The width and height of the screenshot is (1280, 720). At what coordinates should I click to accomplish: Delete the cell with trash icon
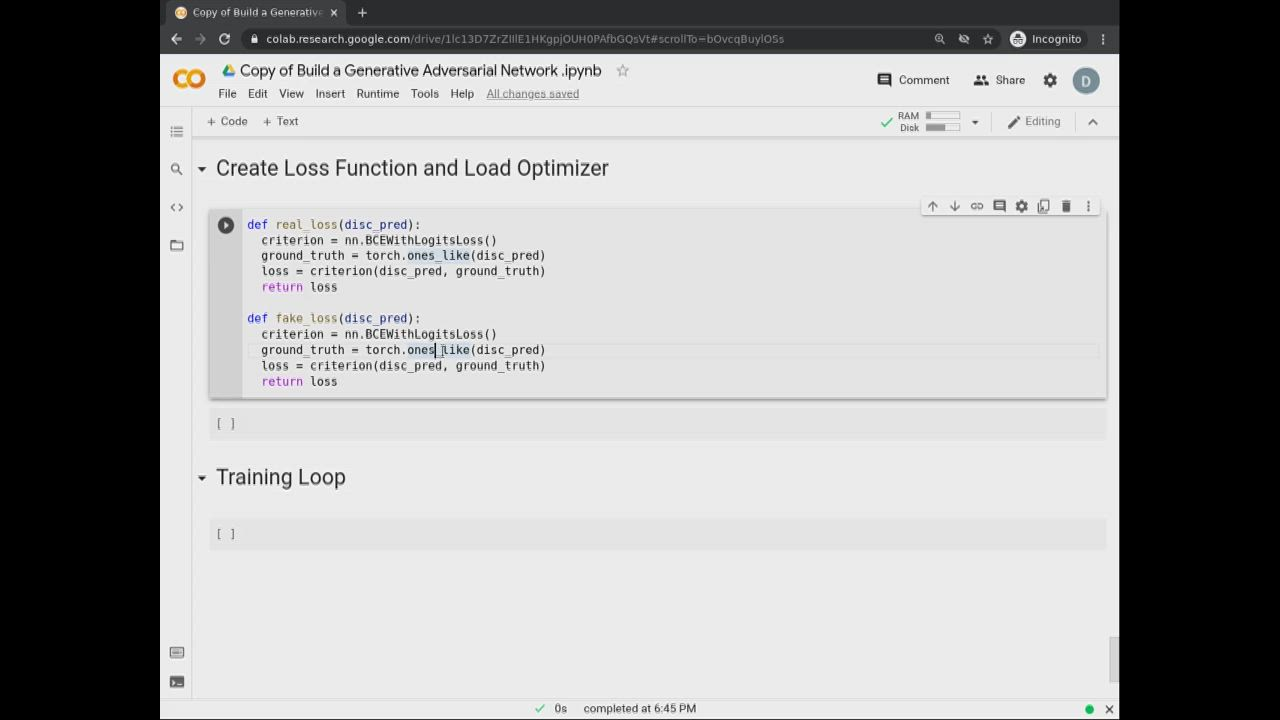1066,206
